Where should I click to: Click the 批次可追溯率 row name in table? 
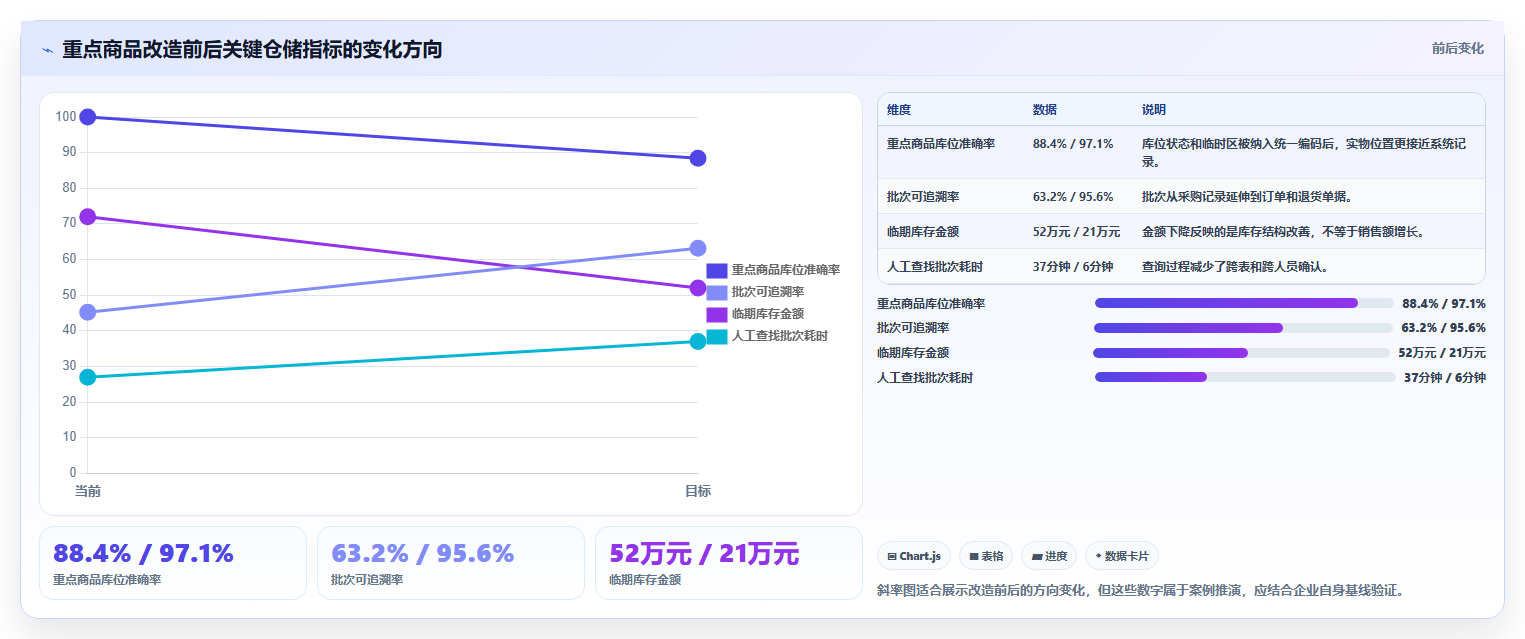pyautogui.click(x=923, y=196)
